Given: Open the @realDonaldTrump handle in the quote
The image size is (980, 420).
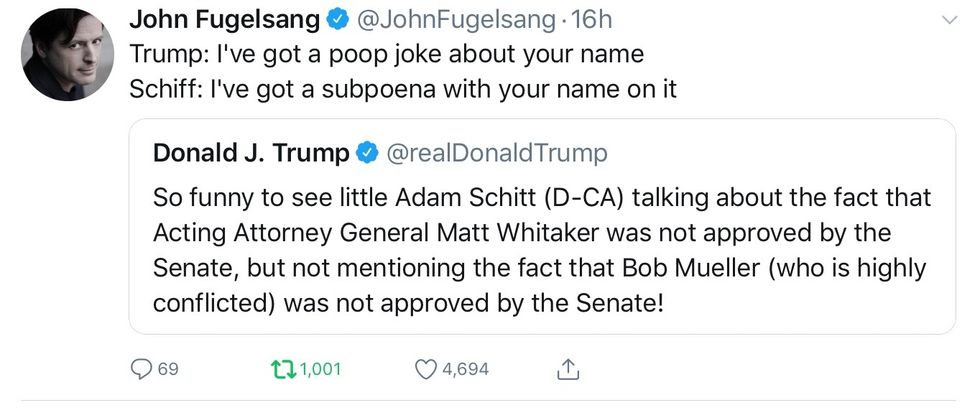Looking at the screenshot, I should [x=495, y=152].
